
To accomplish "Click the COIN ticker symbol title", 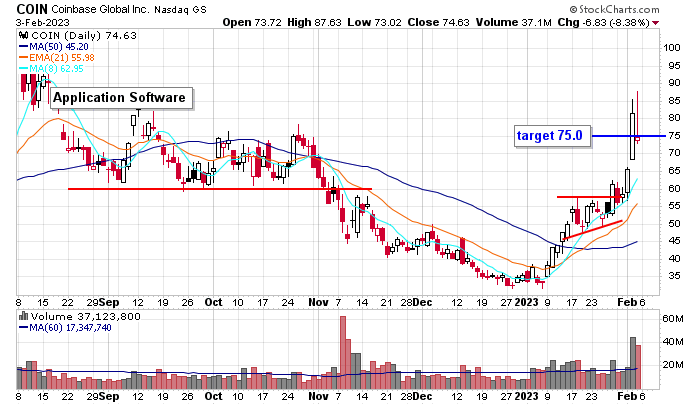I will pyautogui.click(x=32, y=9).
